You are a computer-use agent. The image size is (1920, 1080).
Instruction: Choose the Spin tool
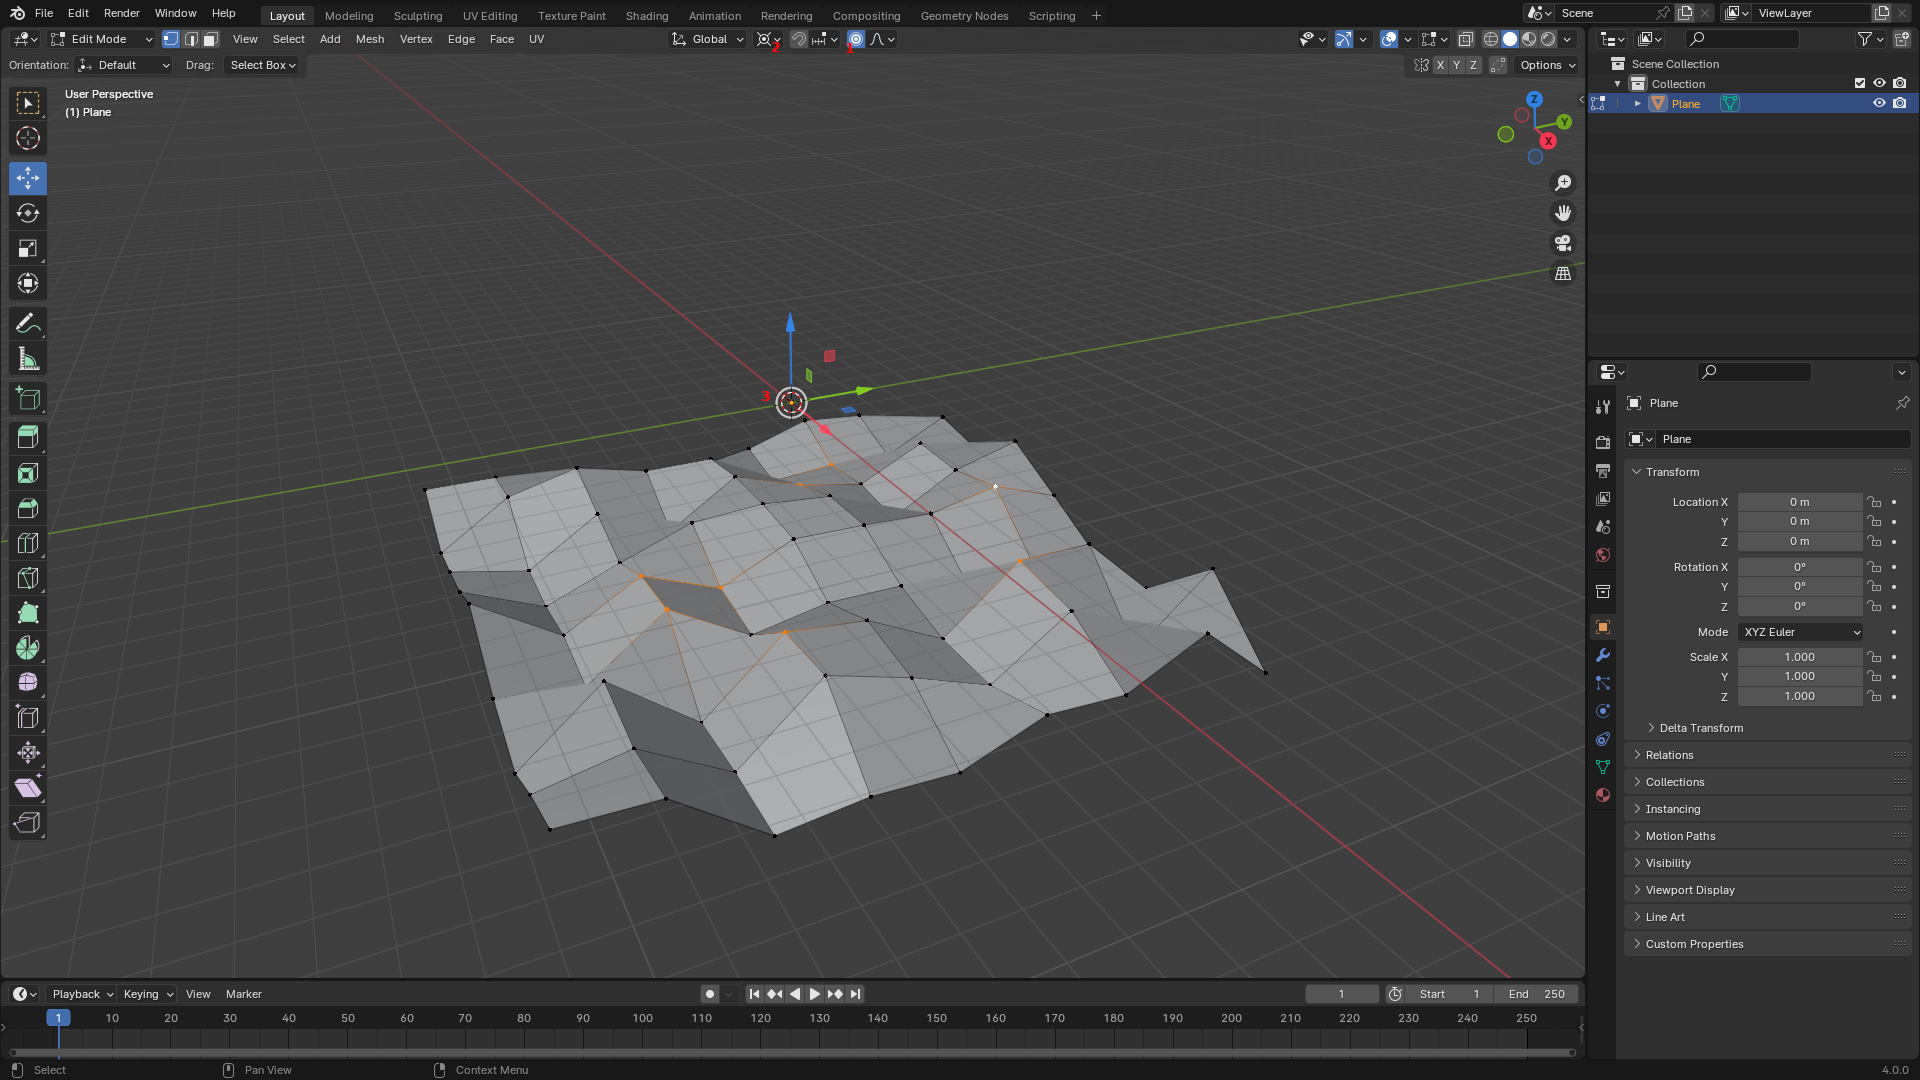[x=28, y=648]
